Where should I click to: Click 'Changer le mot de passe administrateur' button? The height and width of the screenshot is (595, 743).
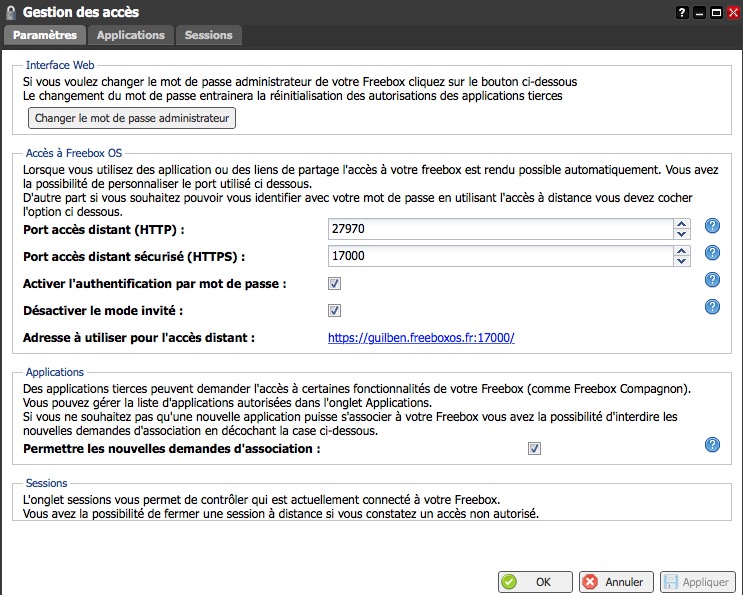tap(132, 118)
